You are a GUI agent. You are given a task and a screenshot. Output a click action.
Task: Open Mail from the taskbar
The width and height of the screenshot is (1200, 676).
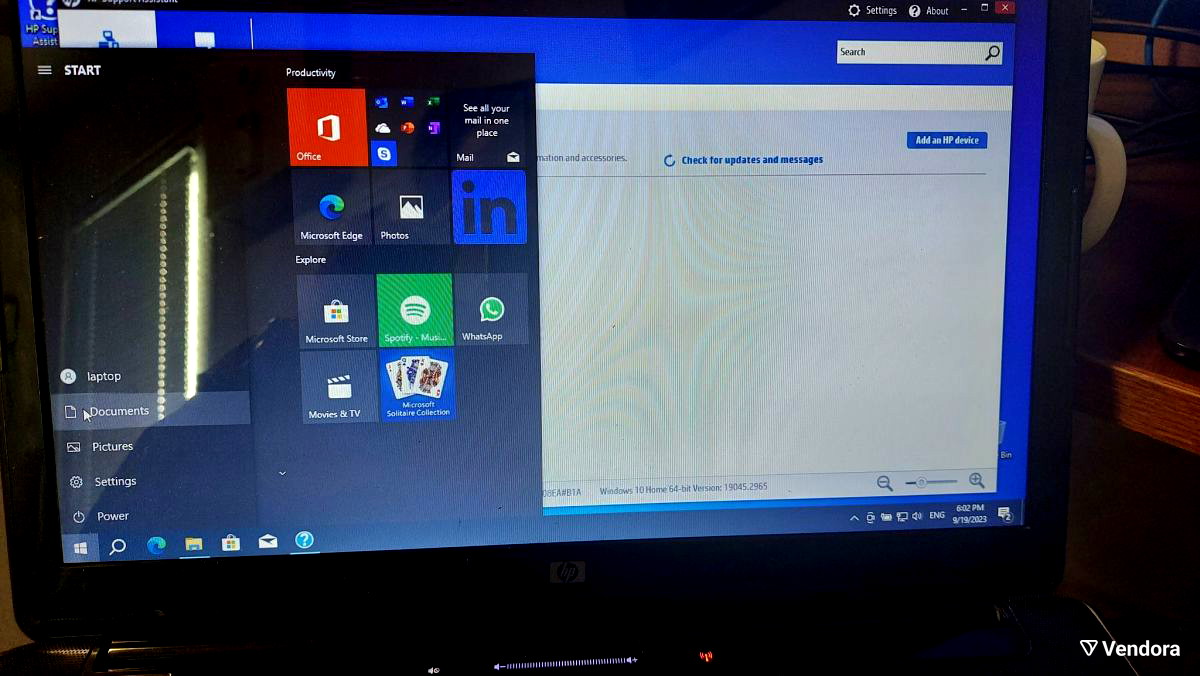pyautogui.click(x=268, y=542)
